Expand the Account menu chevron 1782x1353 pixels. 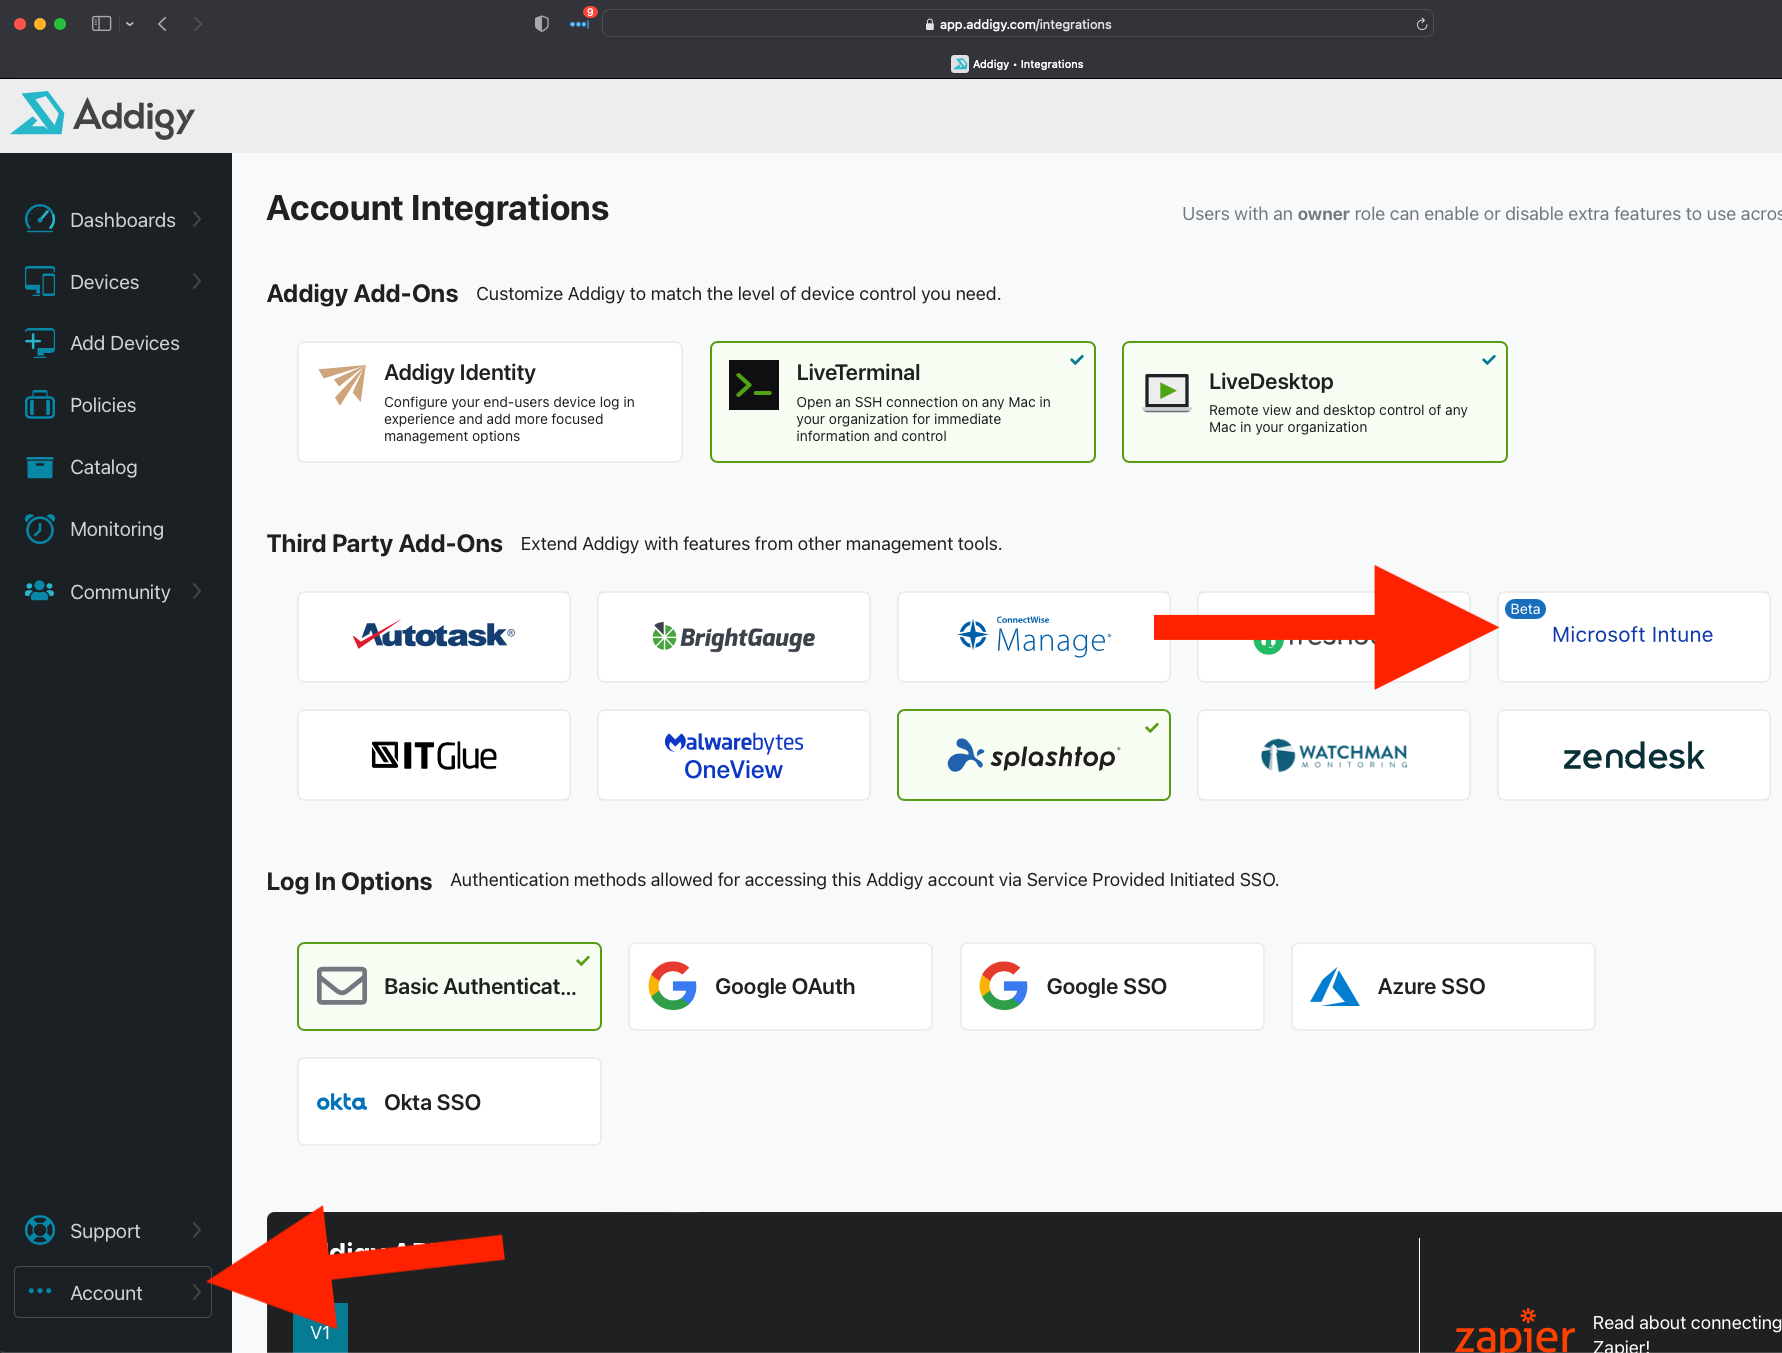(x=196, y=1292)
